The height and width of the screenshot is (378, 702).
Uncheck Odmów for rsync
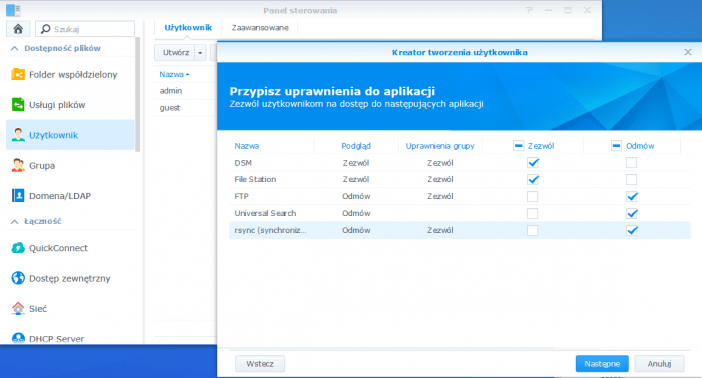tap(632, 231)
